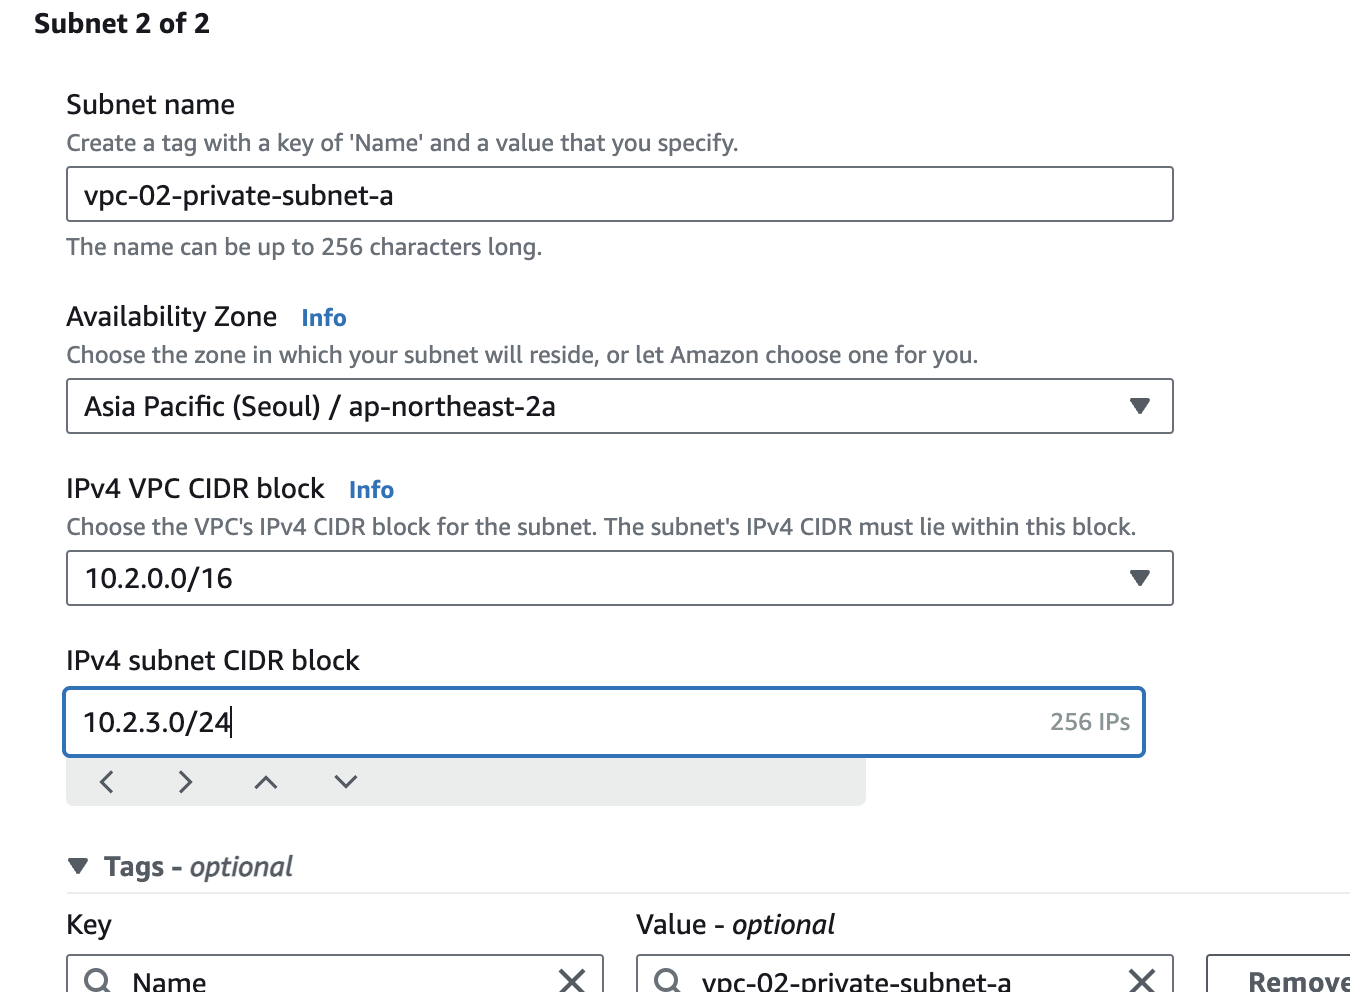
Task: Clear the tag Value field with X
Action: (1142, 980)
